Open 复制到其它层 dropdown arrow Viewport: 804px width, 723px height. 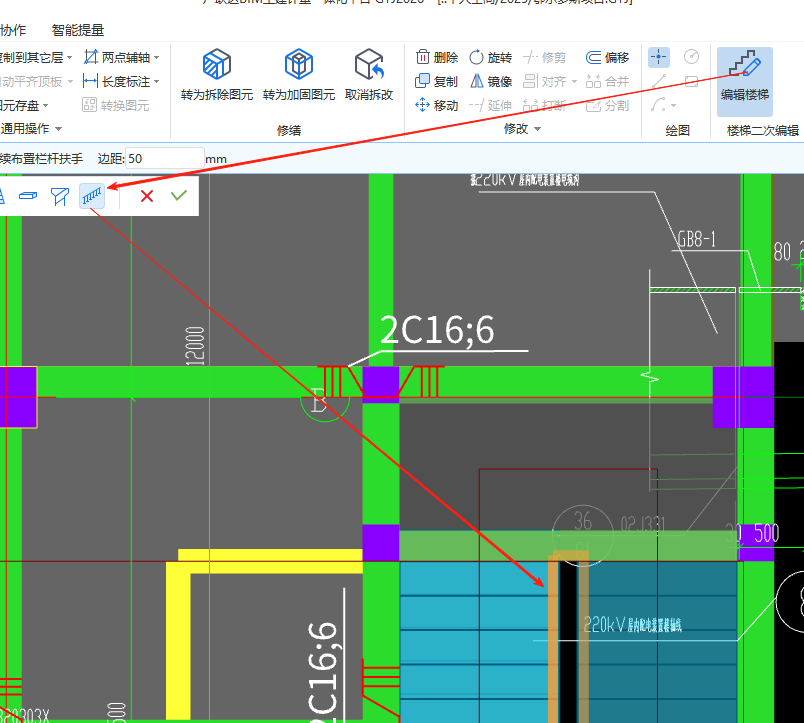[x=70, y=57]
